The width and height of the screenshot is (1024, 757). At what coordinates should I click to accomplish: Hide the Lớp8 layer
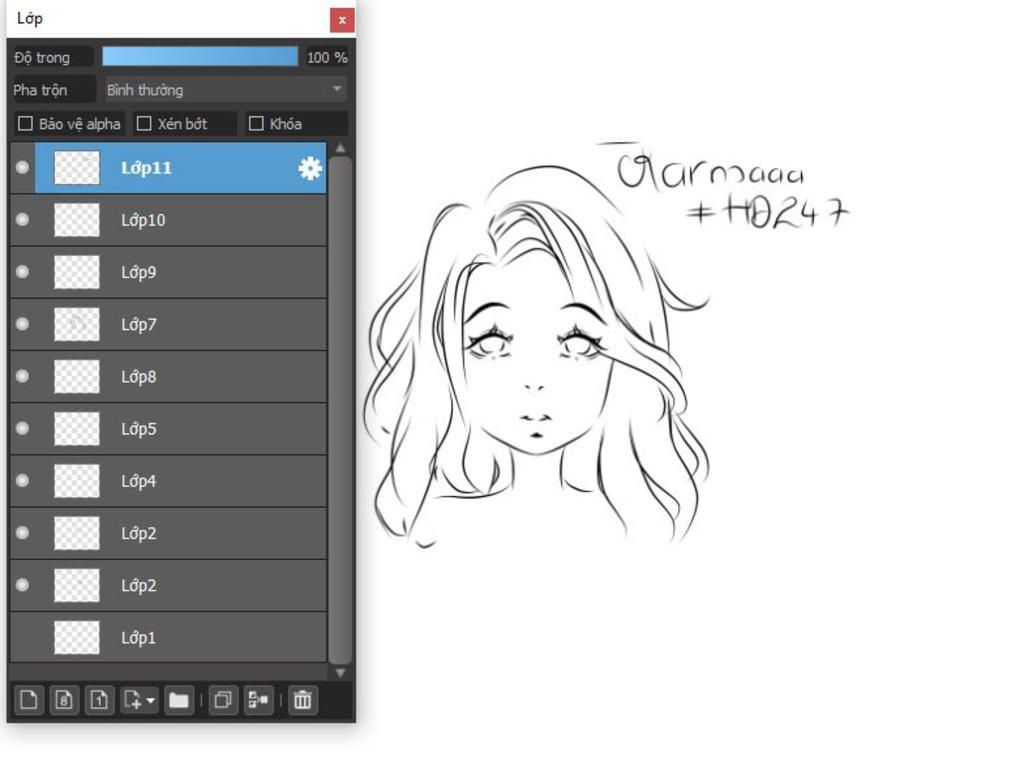click(x=22, y=376)
